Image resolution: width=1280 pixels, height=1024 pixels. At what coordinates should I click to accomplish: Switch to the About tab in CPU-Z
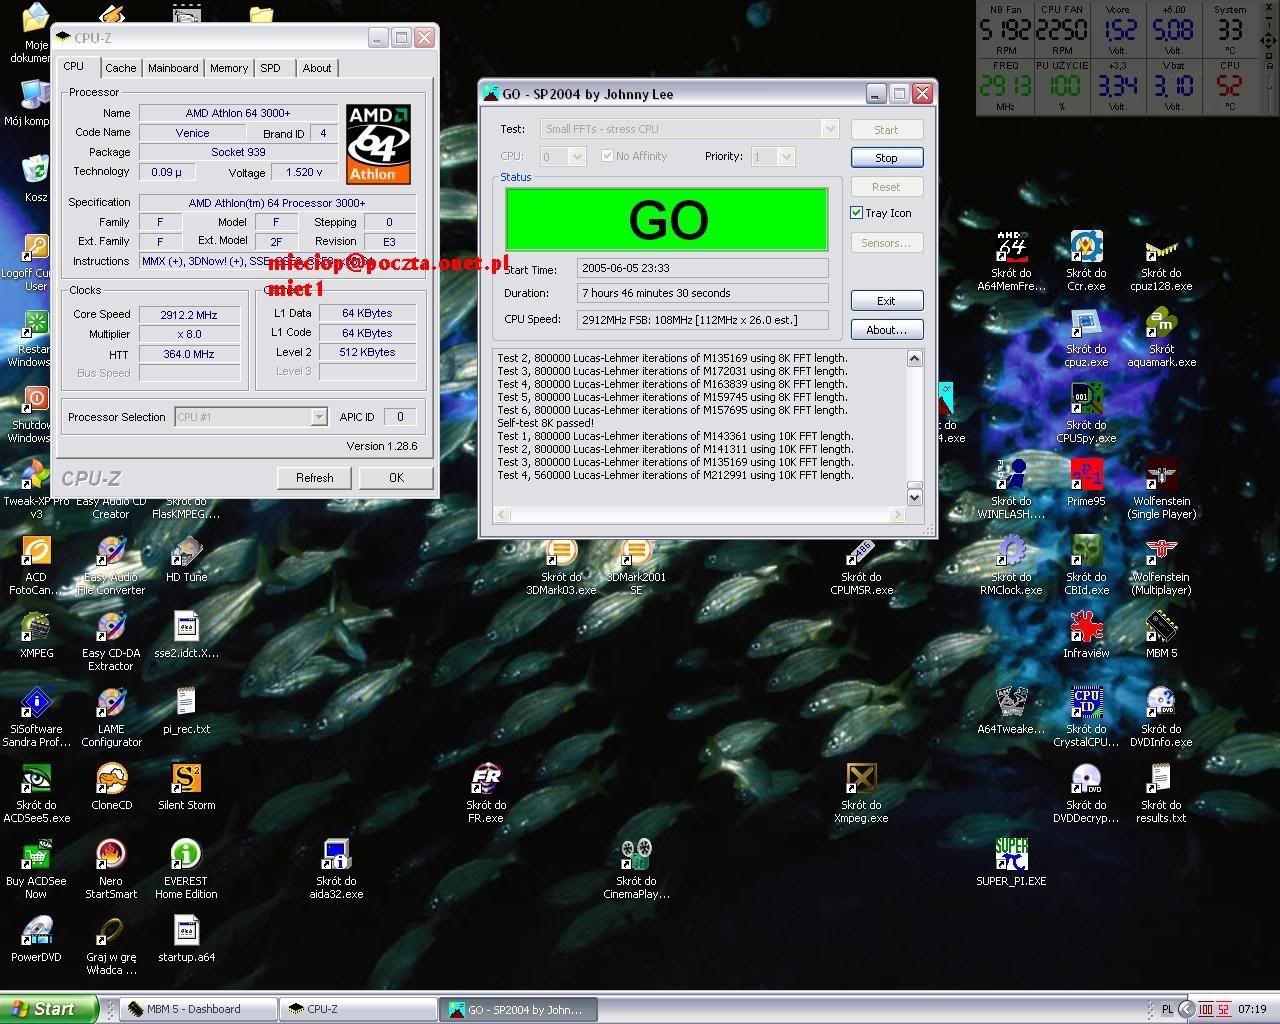pyautogui.click(x=317, y=68)
